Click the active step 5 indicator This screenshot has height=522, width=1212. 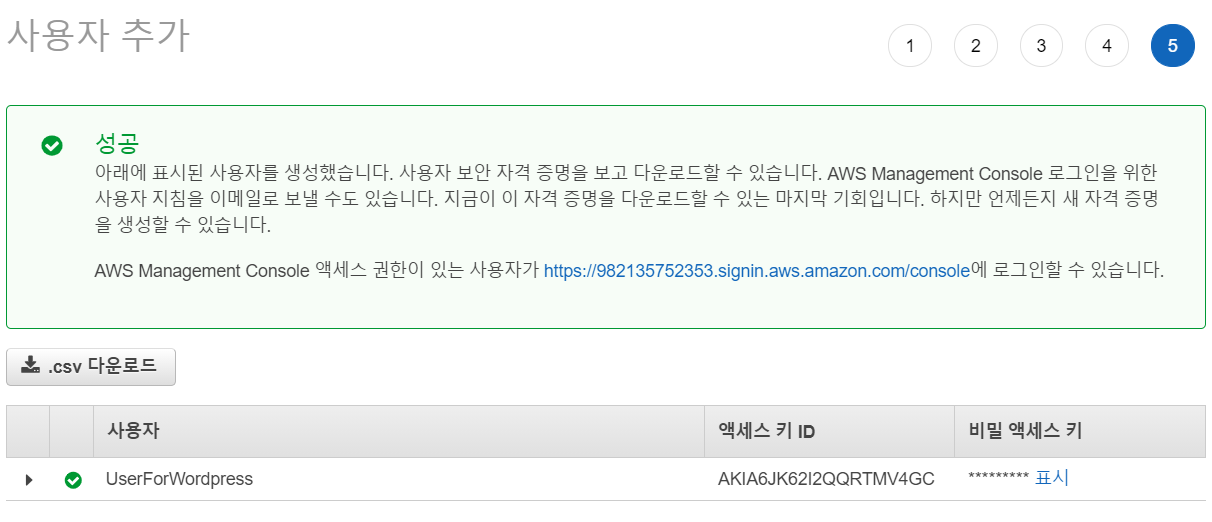[x=1173, y=46]
